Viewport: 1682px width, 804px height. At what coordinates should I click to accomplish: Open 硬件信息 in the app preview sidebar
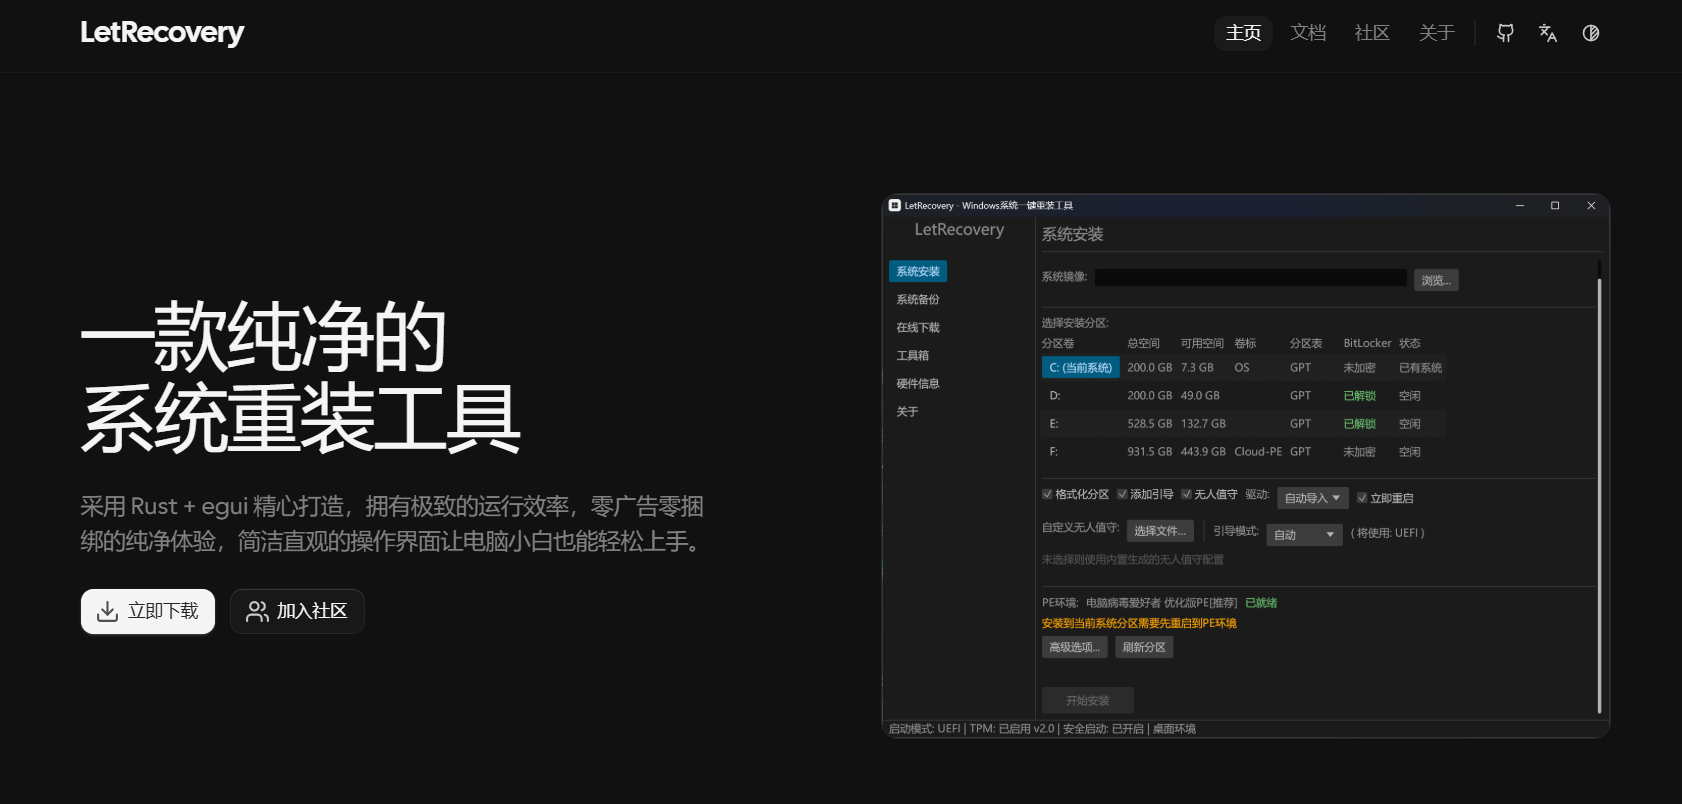click(x=918, y=384)
